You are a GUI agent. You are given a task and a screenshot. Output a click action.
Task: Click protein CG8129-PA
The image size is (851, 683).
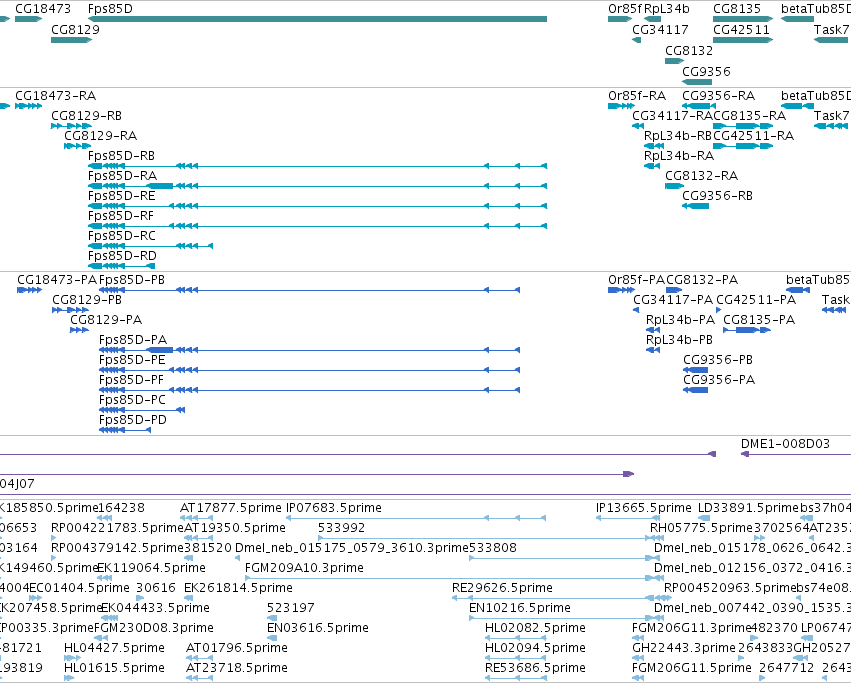106,320
